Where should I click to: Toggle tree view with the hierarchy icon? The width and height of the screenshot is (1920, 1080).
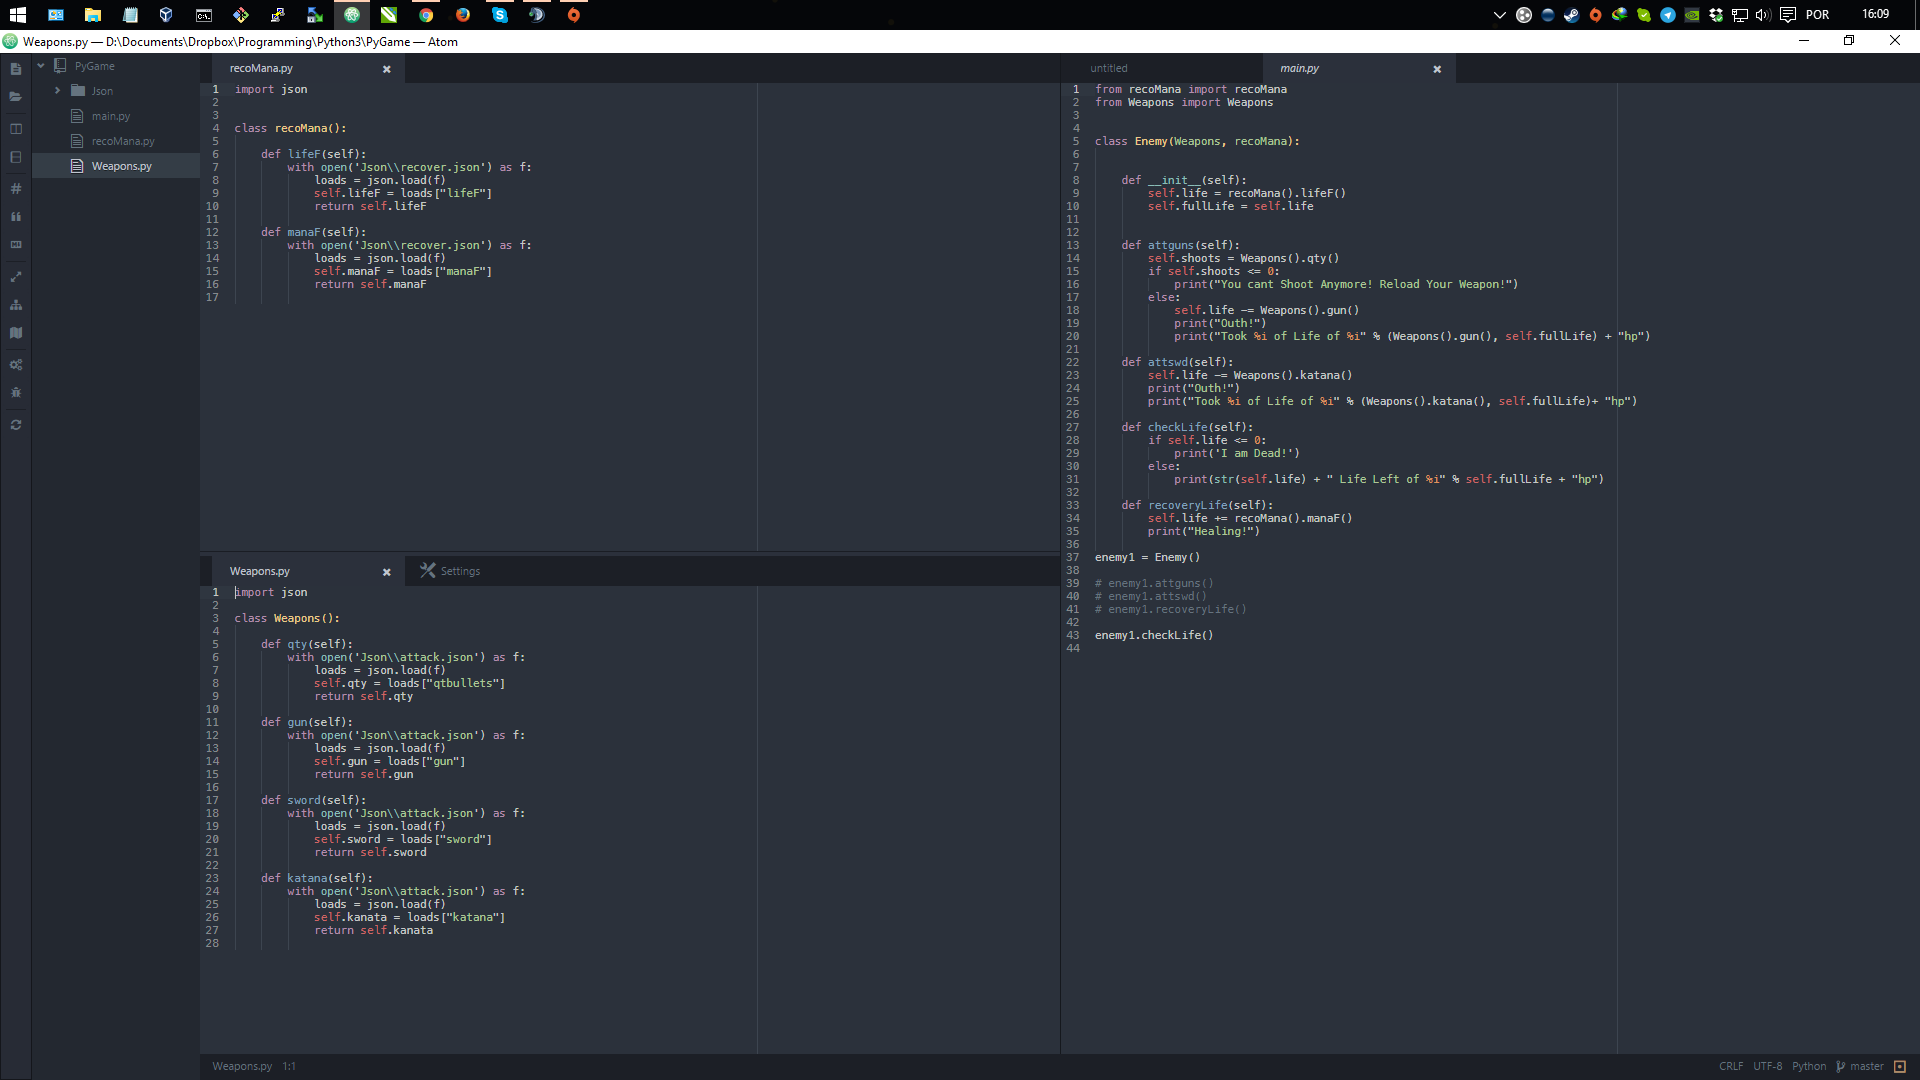pyautogui.click(x=16, y=305)
